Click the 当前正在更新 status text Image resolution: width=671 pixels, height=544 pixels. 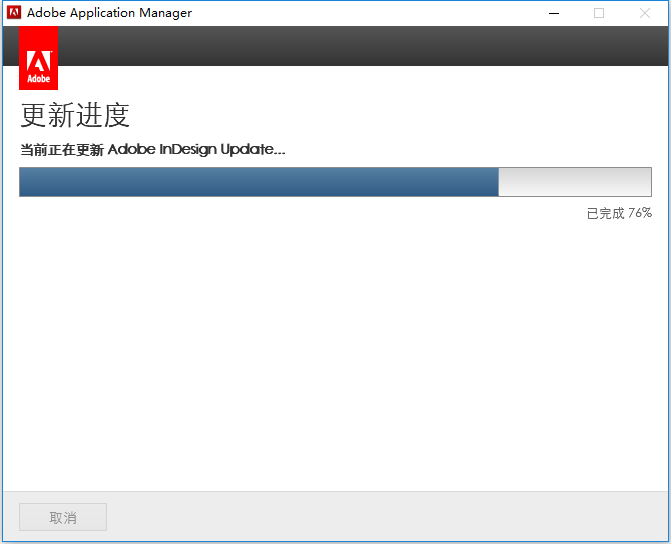pyautogui.click(x=62, y=150)
